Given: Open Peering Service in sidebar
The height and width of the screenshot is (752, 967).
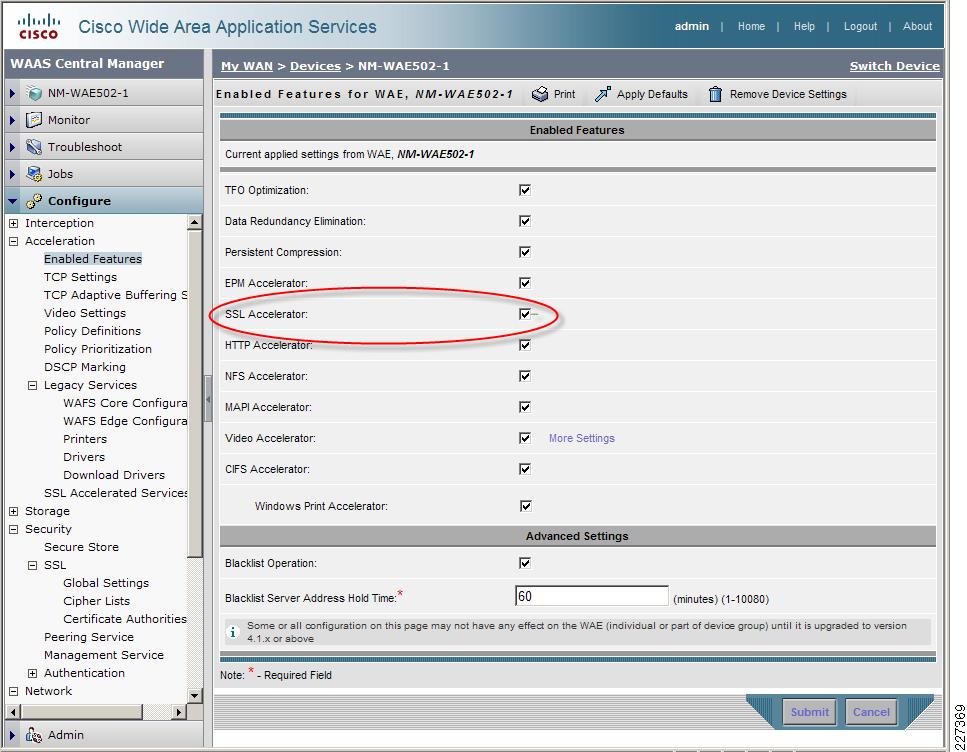Looking at the screenshot, I should [x=89, y=637].
